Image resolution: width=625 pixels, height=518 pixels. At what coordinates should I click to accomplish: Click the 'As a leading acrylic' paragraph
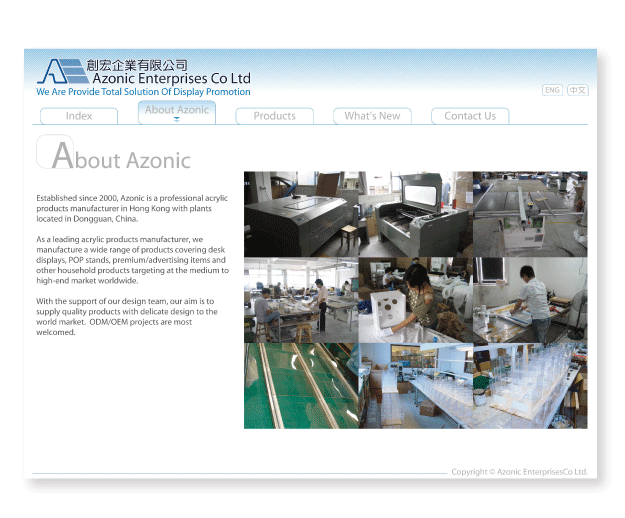132,260
